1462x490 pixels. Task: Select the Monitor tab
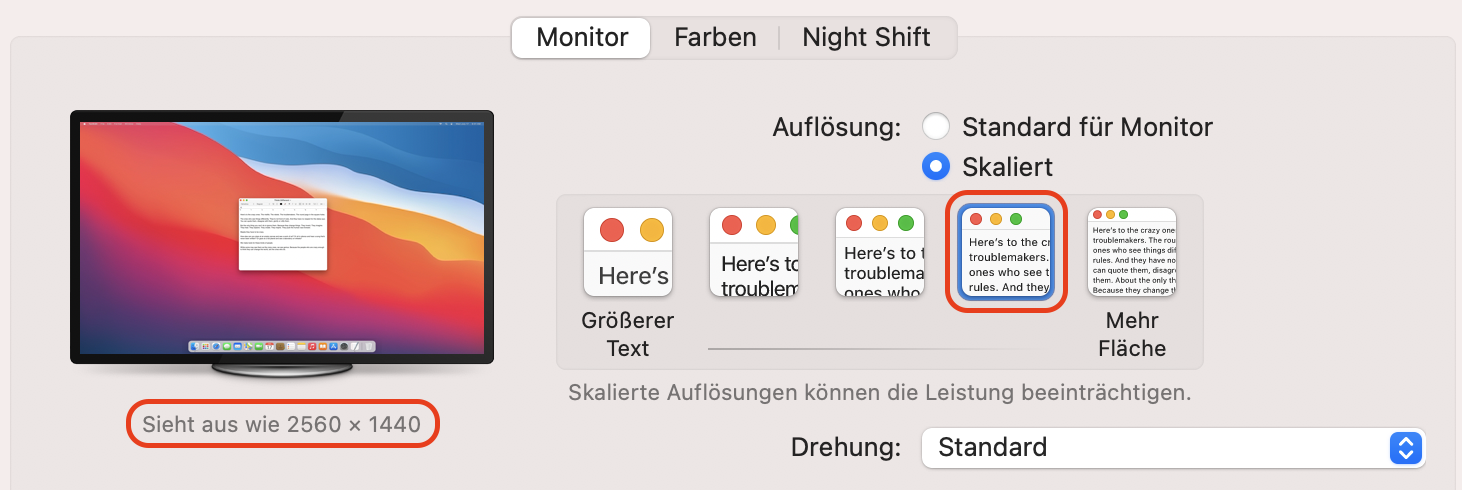pos(582,38)
